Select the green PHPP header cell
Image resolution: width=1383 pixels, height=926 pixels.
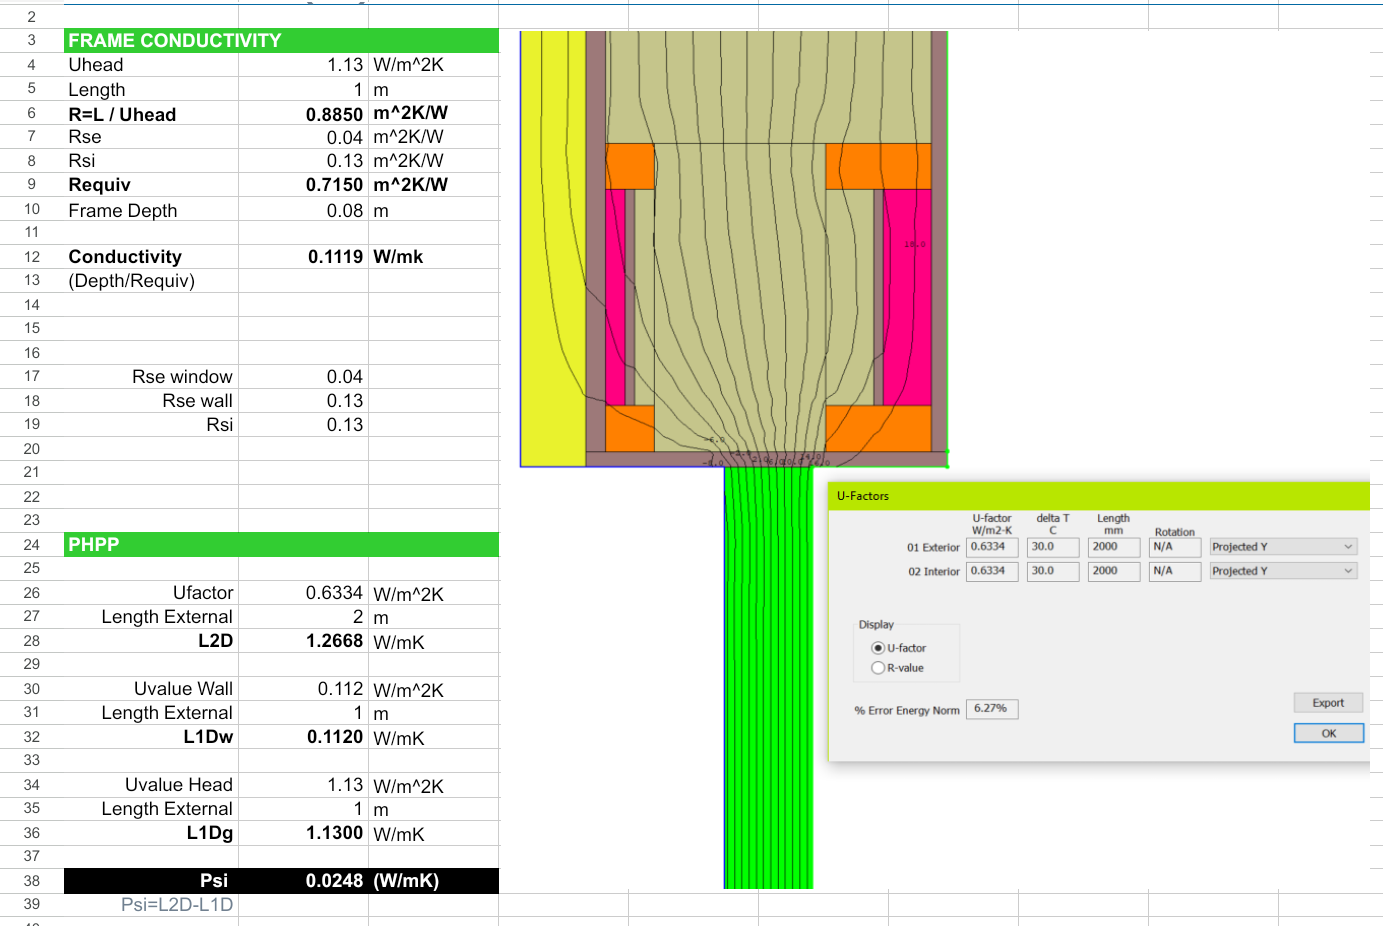coord(281,545)
